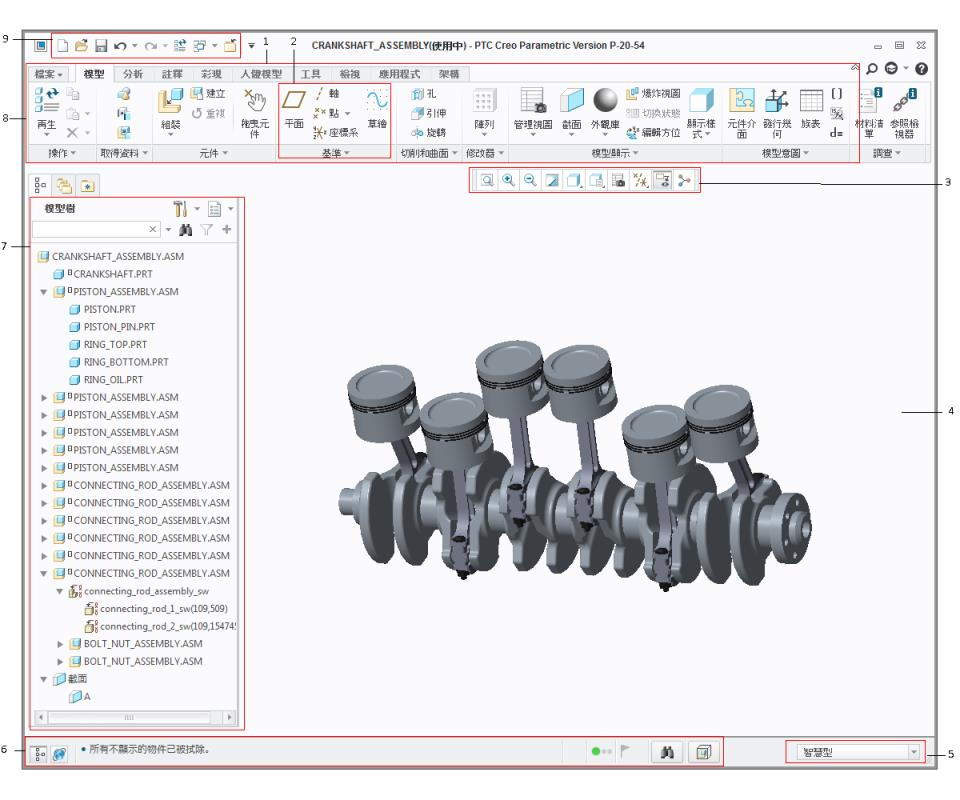Undo the last action

point(120,46)
